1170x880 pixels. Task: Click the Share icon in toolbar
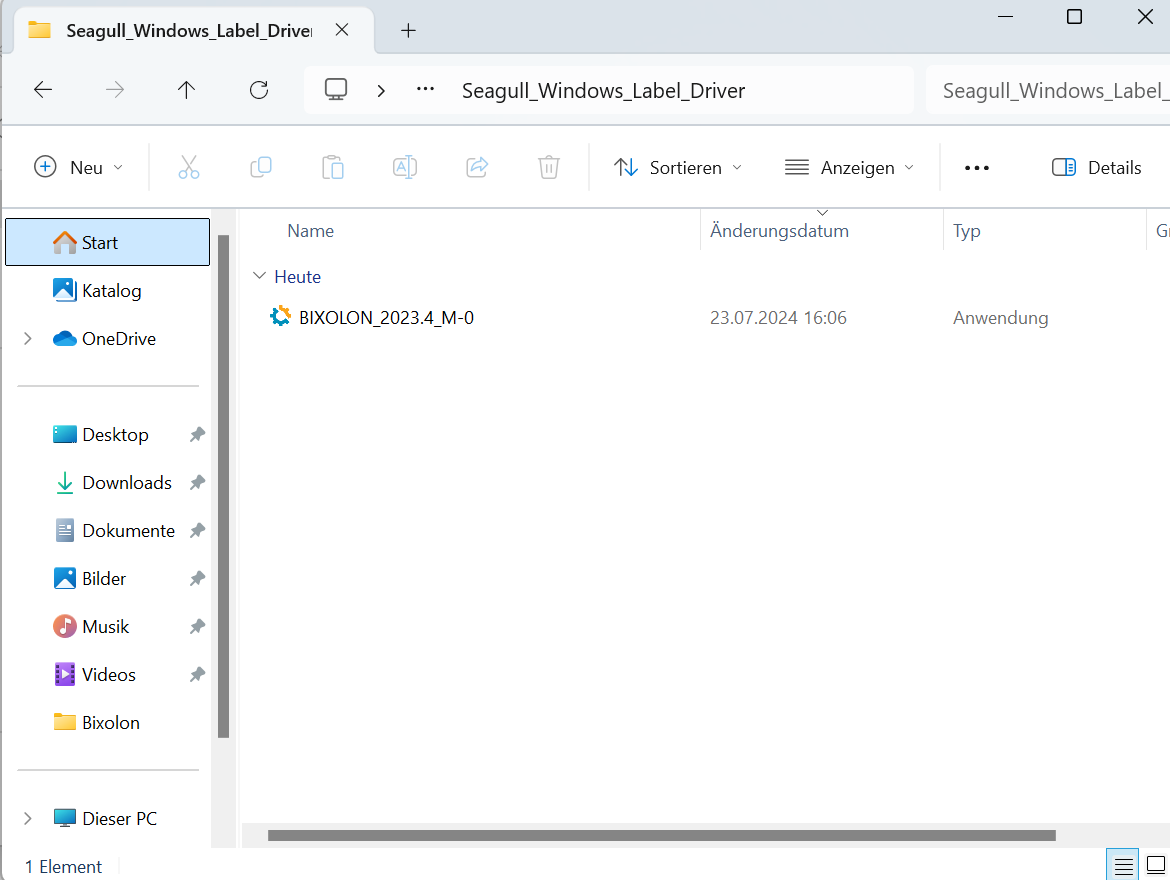[477, 167]
